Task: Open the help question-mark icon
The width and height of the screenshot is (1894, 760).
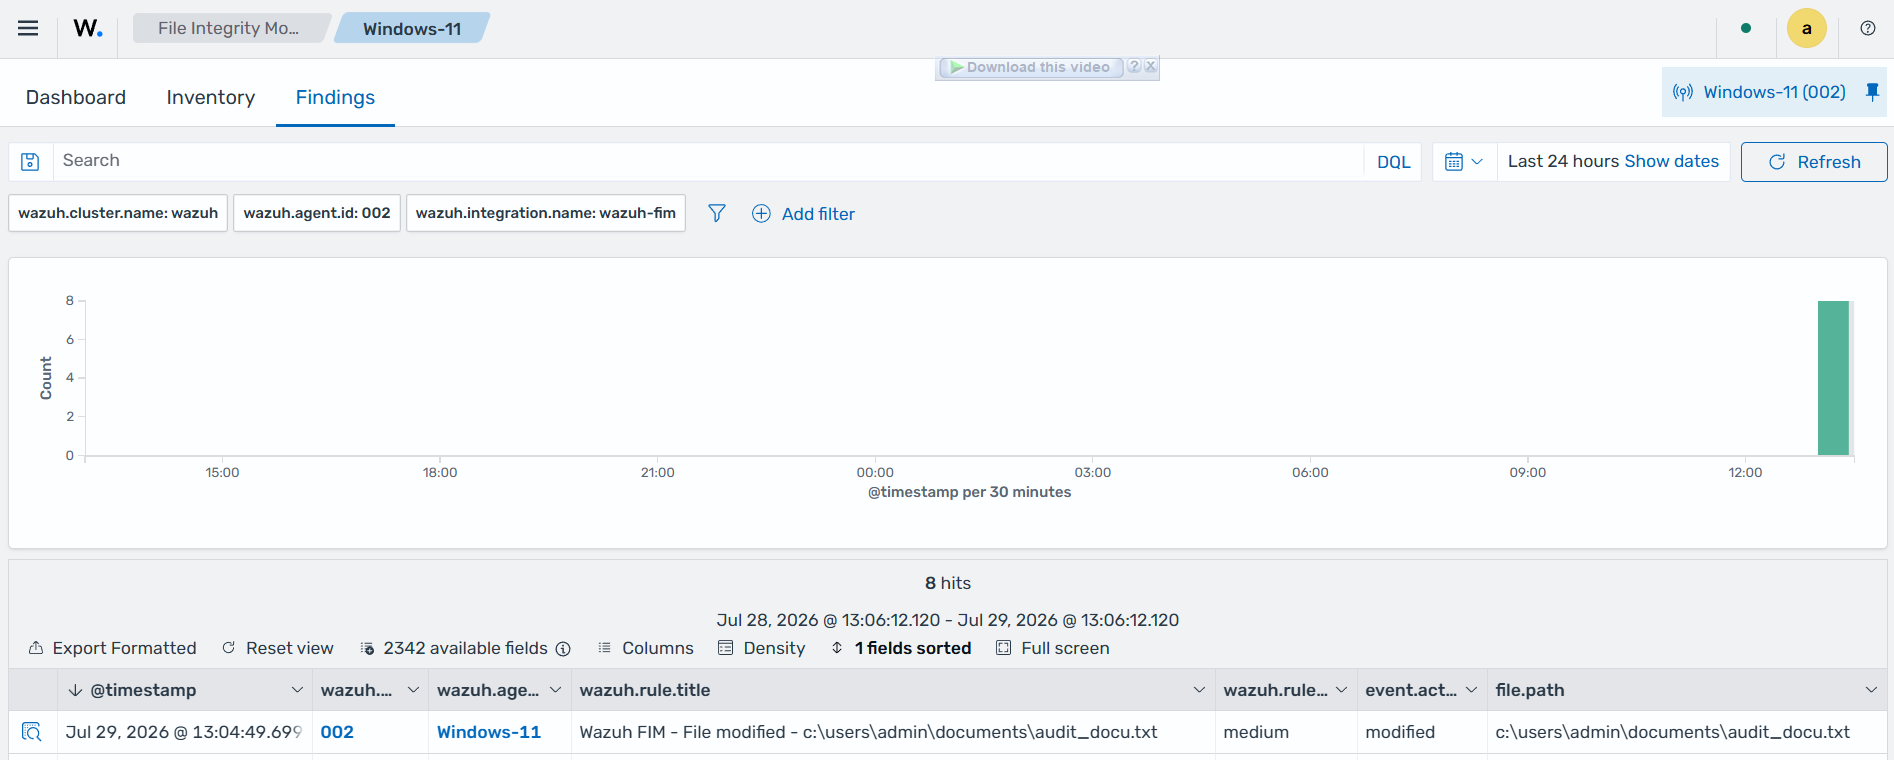Action: [1867, 28]
